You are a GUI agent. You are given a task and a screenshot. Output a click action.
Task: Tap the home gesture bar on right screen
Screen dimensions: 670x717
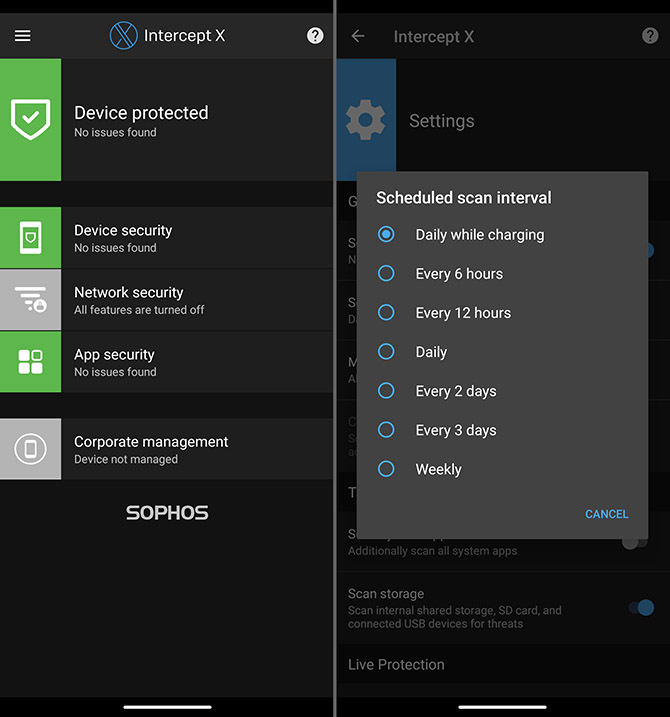coord(502,707)
